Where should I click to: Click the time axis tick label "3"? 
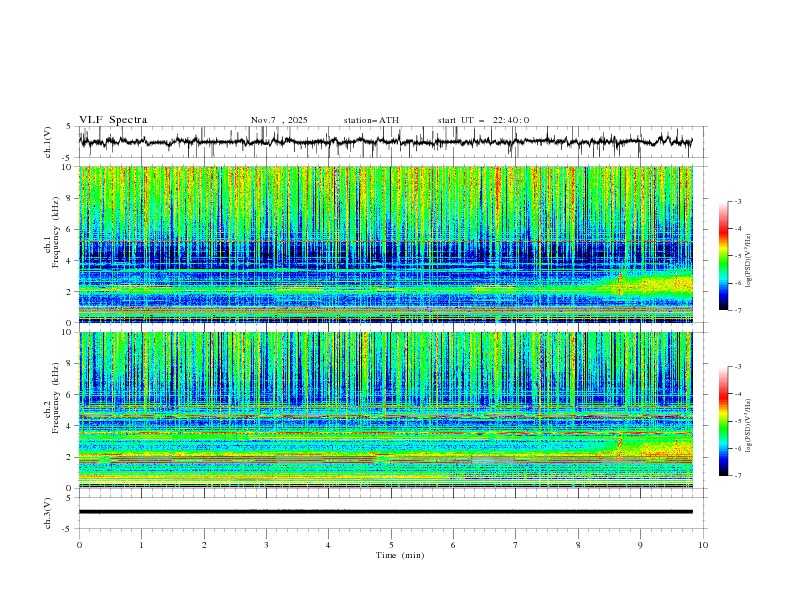coord(266,545)
